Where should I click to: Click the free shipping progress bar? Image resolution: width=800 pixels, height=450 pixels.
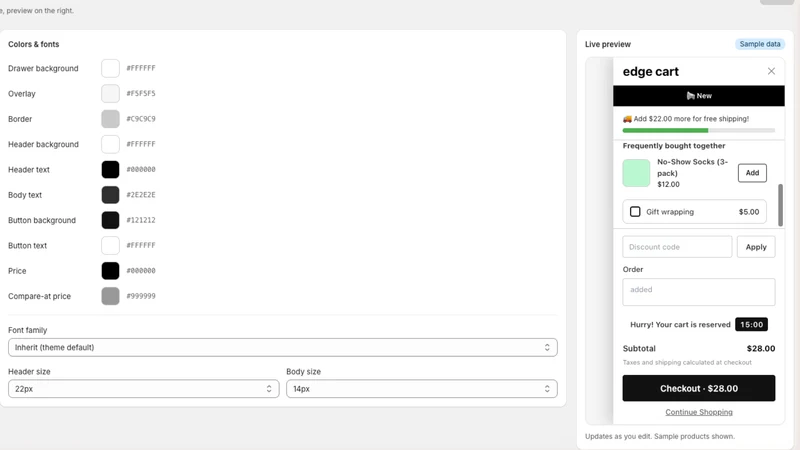[698, 131]
